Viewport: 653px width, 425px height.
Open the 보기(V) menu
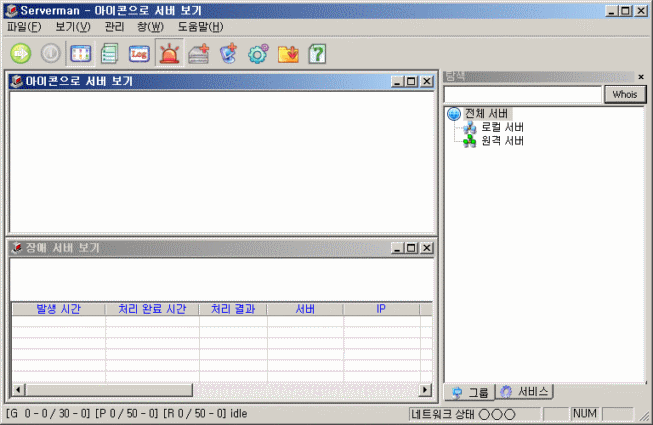tap(72, 27)
